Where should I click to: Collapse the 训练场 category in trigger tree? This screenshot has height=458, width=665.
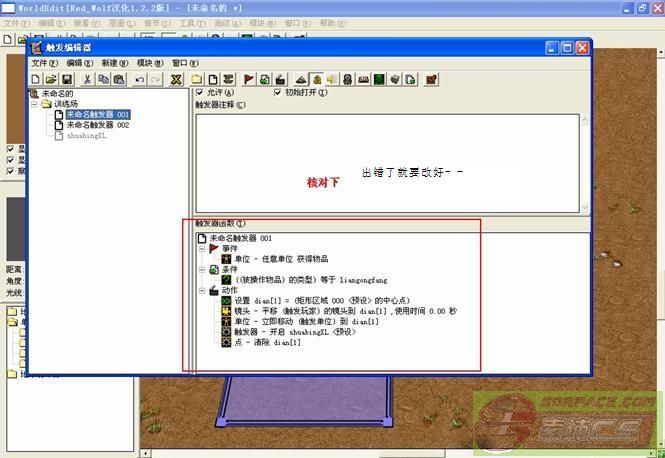(x=35, y=104)
